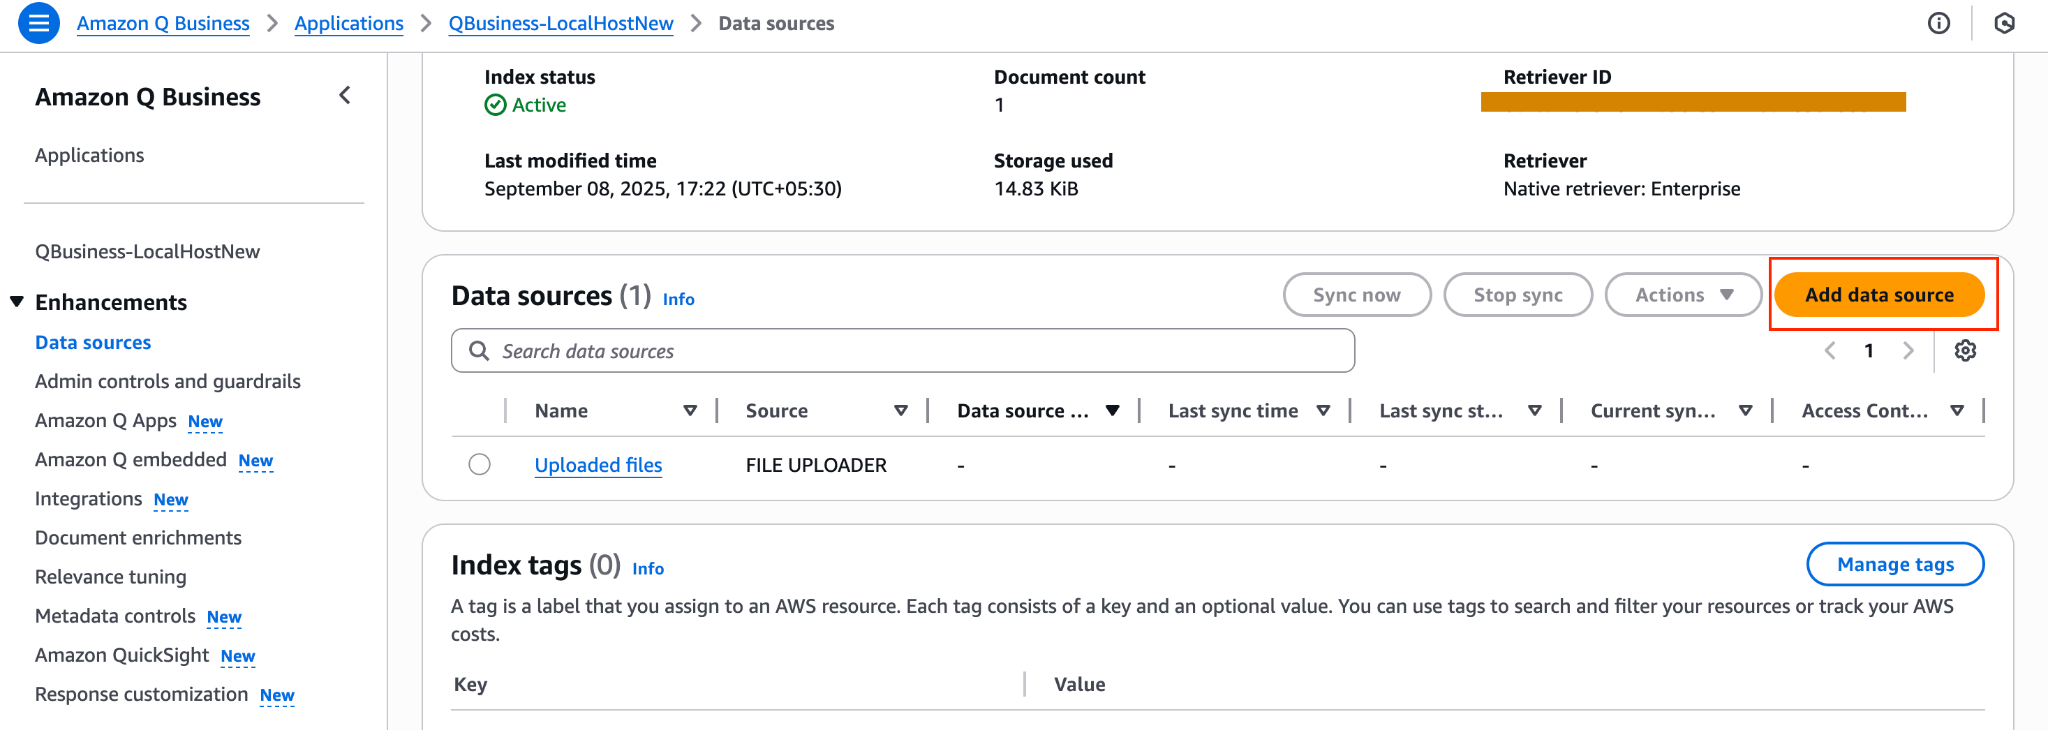2048x730 pixels.
Task: Open Admin controls and guardrails
Action: pyautogui.click(x=168, y=381)
